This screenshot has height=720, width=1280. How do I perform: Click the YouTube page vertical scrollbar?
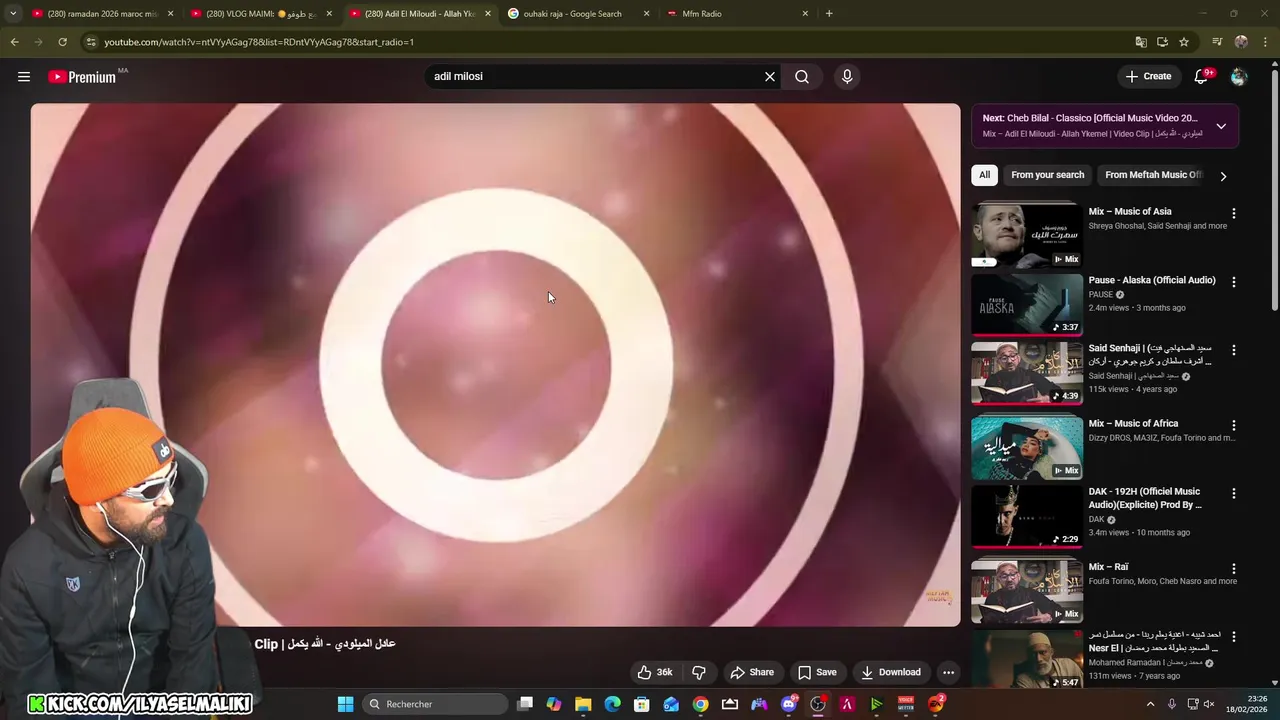tap(1274, 190)
